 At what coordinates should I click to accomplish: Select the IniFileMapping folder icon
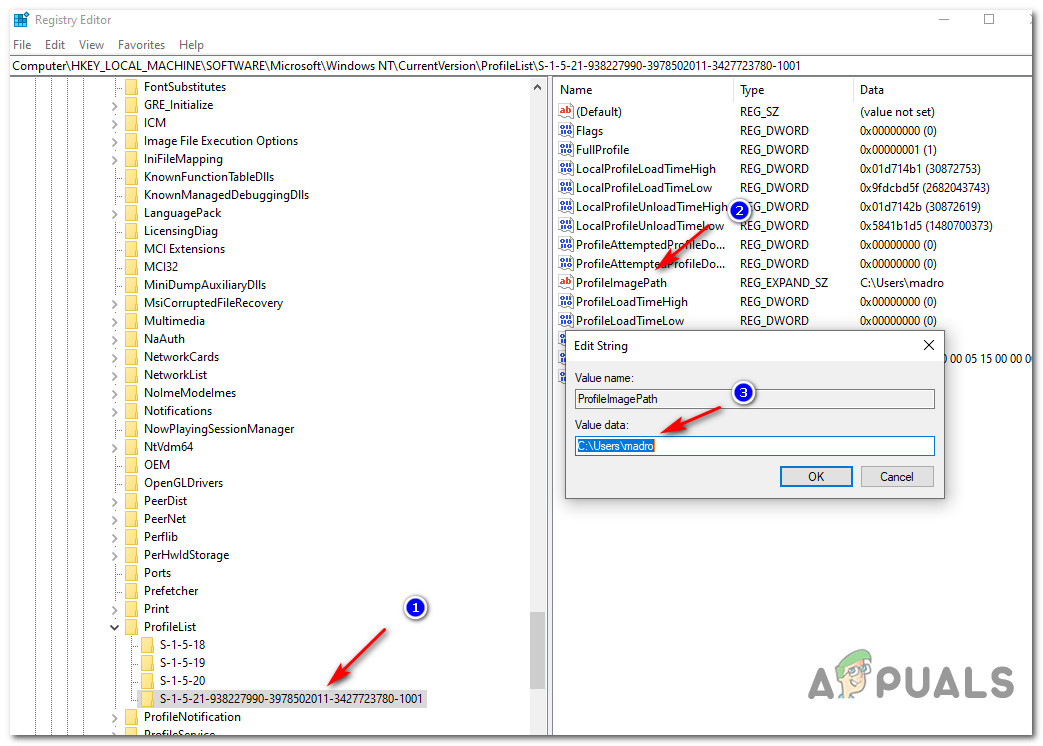tap(131, 159)
